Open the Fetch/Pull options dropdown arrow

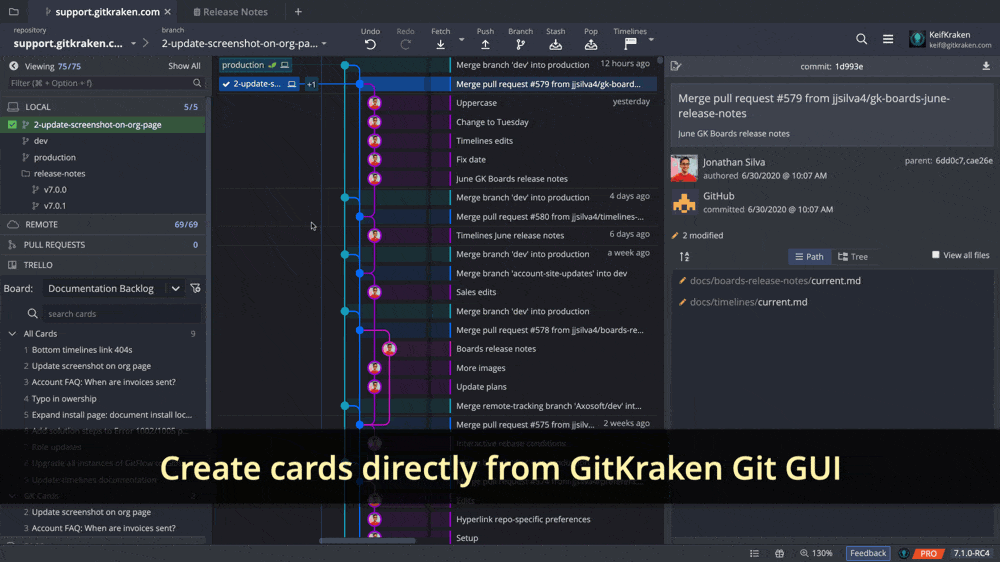coord(462,40)
